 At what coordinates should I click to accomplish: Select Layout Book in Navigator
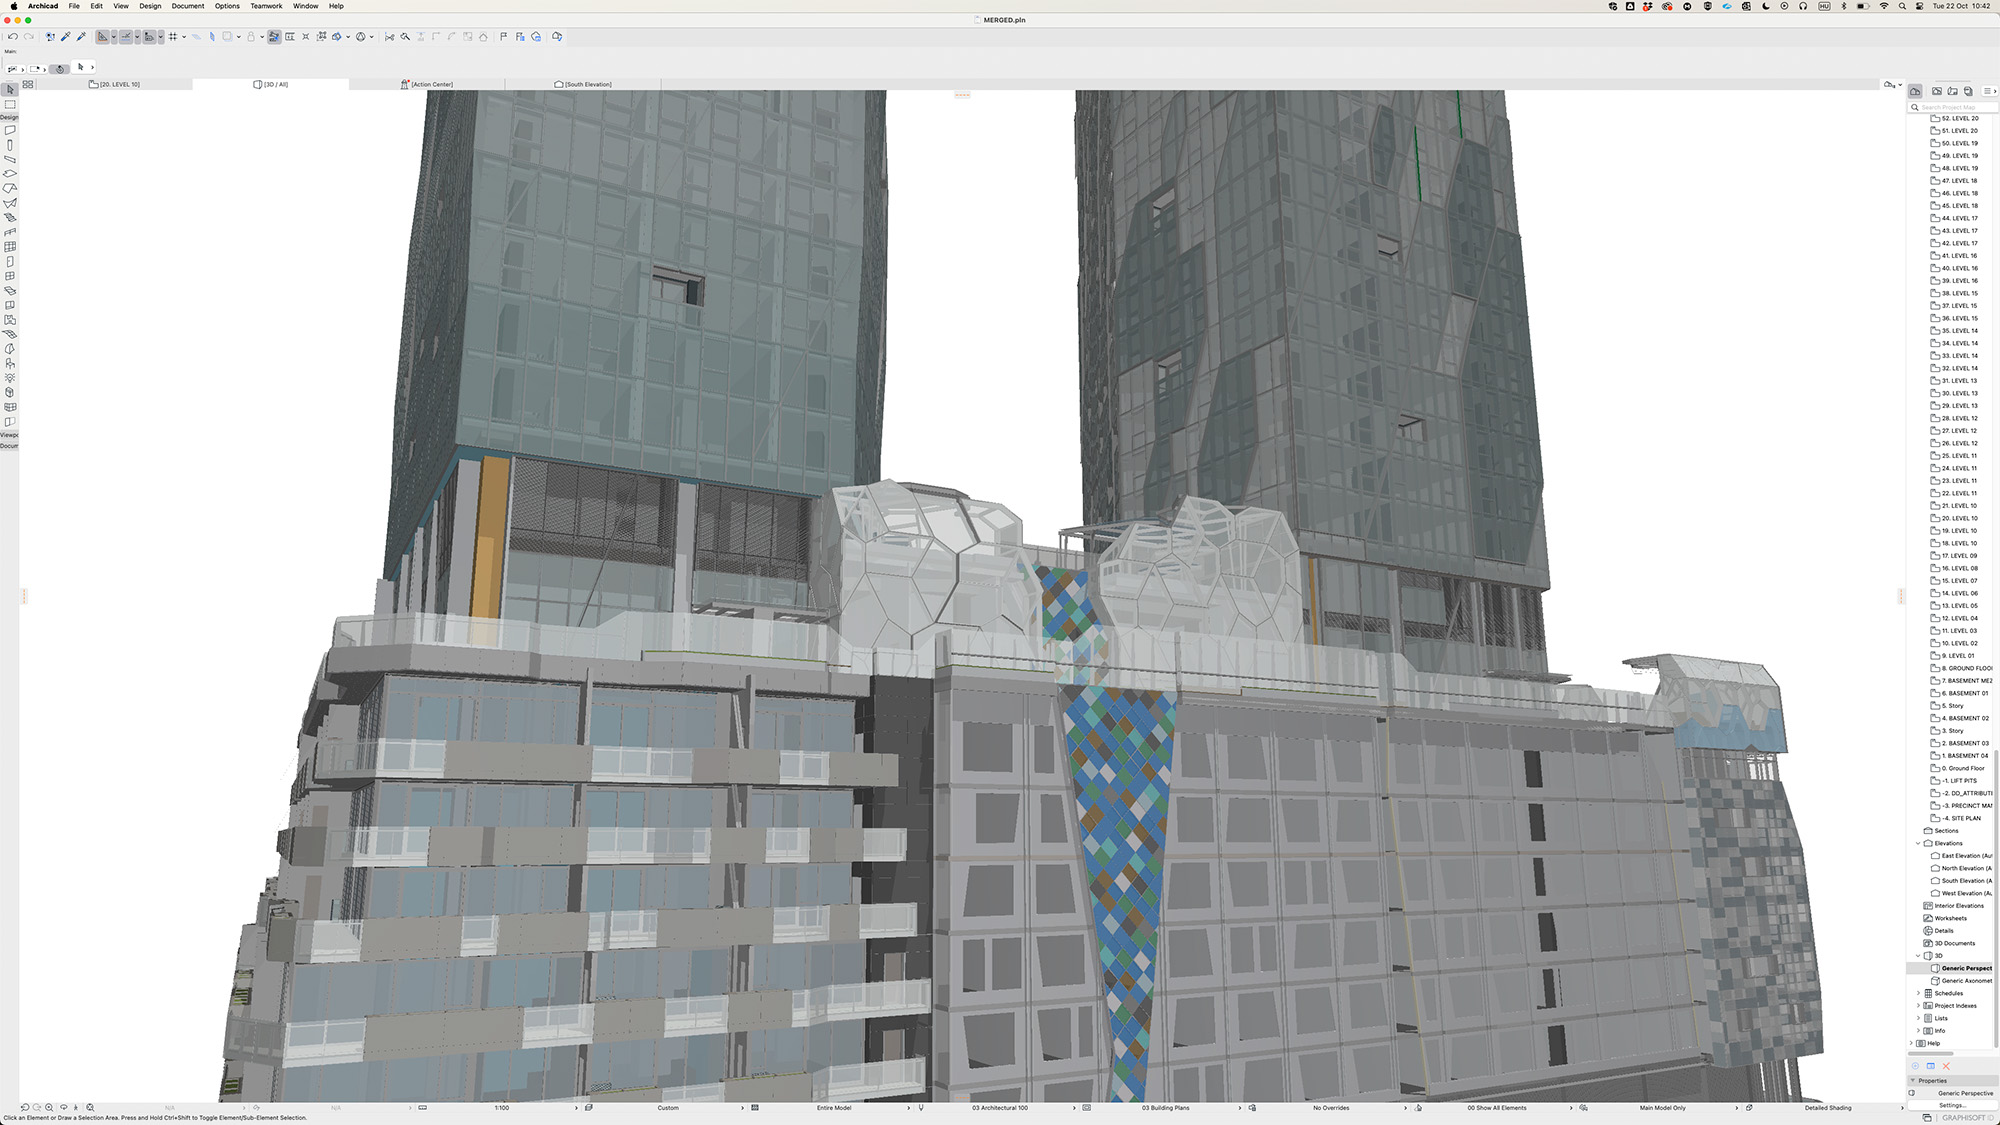click(x=1952, y=91)
